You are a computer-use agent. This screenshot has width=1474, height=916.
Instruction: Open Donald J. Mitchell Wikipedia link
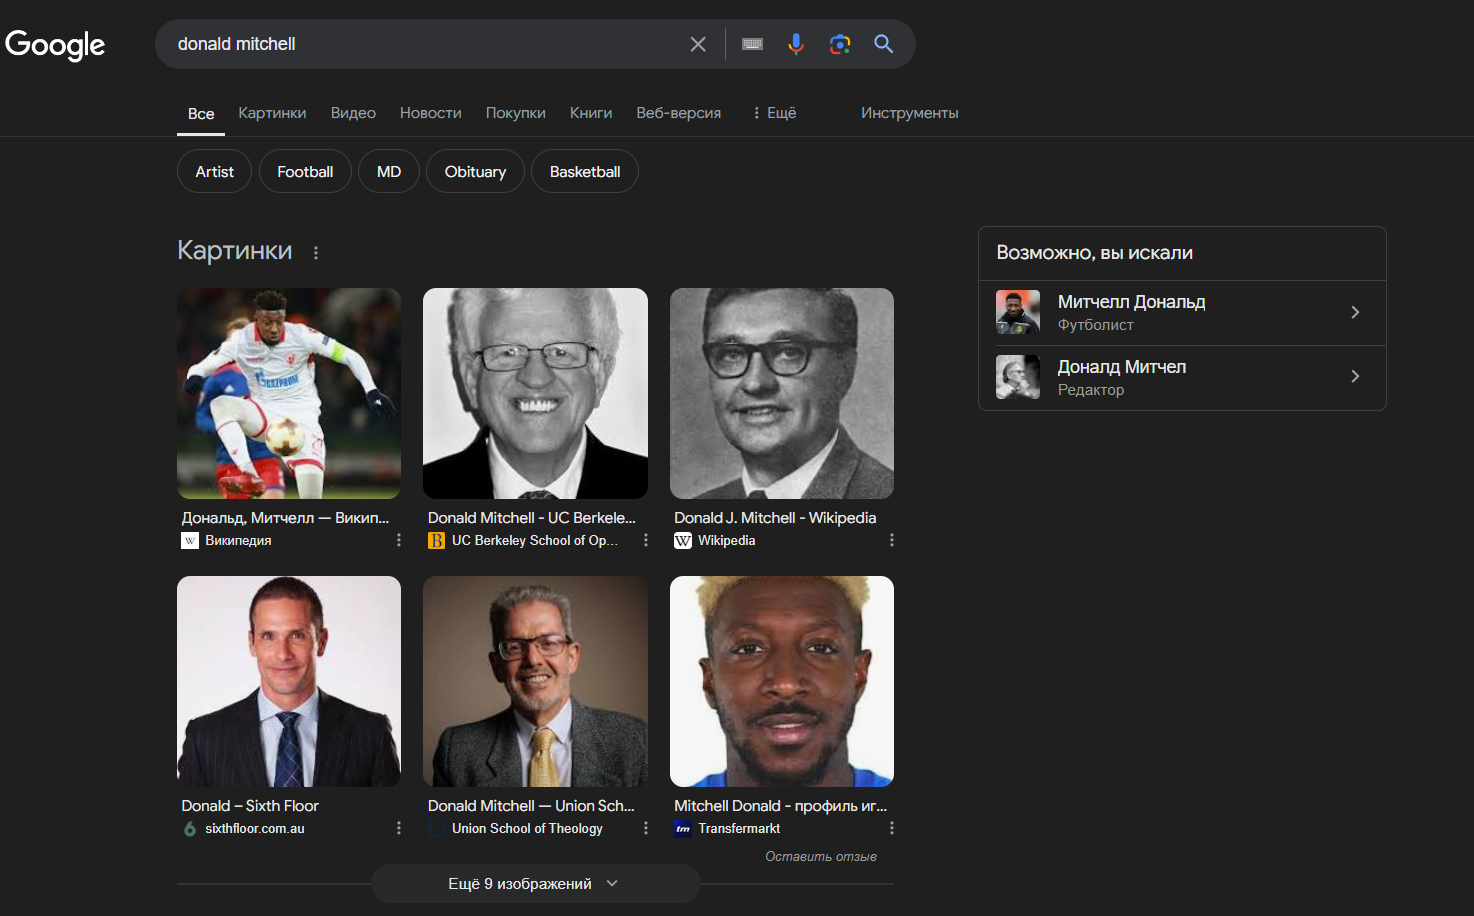[x=774, y=518]
